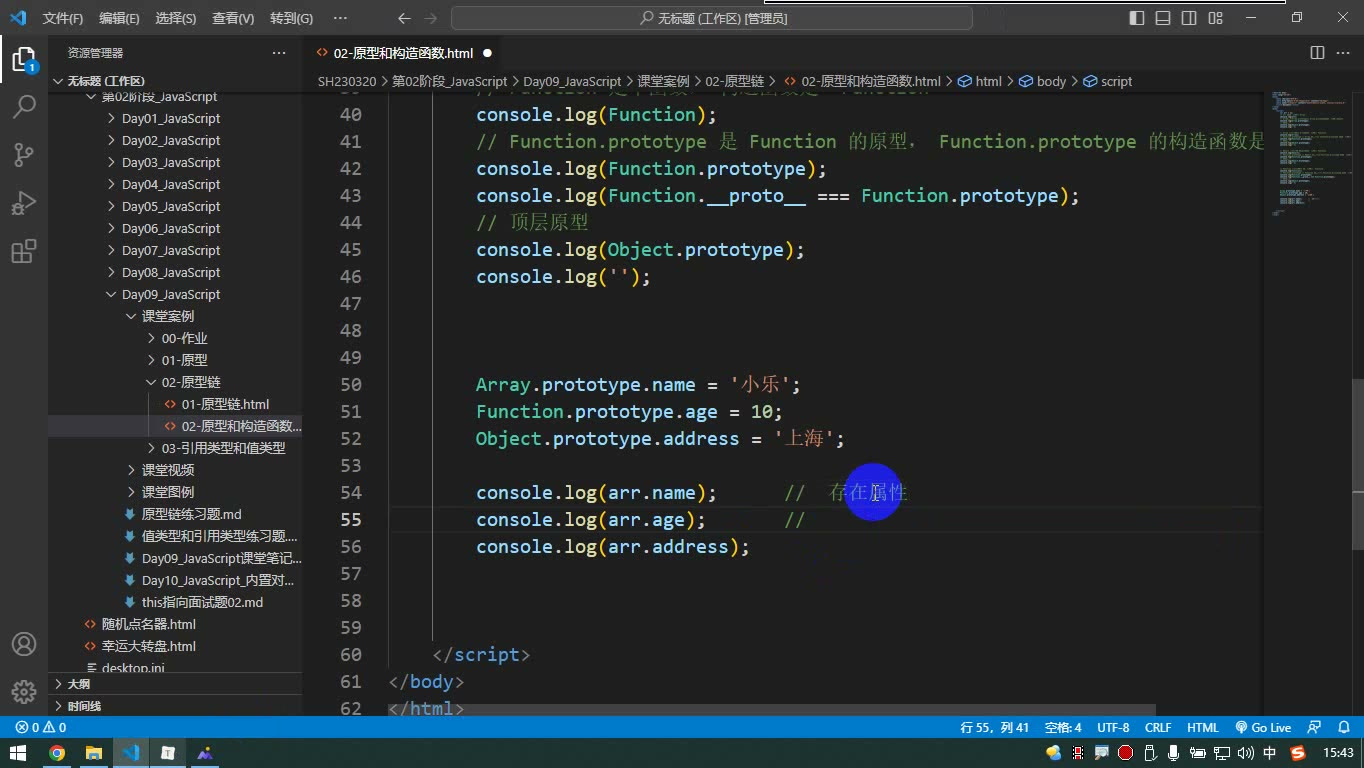Open the Manage gear settings

click(24, 692)
